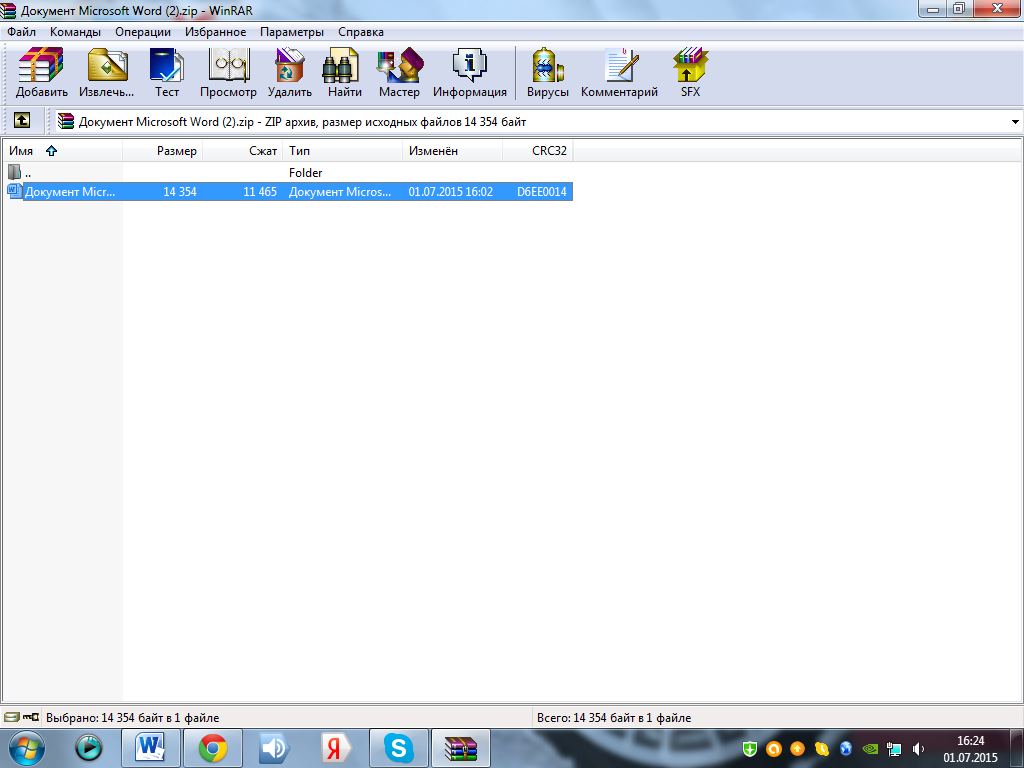Viewport: 1024px width, 768px height.
Task: Click the '11 465' packed size cell
Action: coord(260,192)
